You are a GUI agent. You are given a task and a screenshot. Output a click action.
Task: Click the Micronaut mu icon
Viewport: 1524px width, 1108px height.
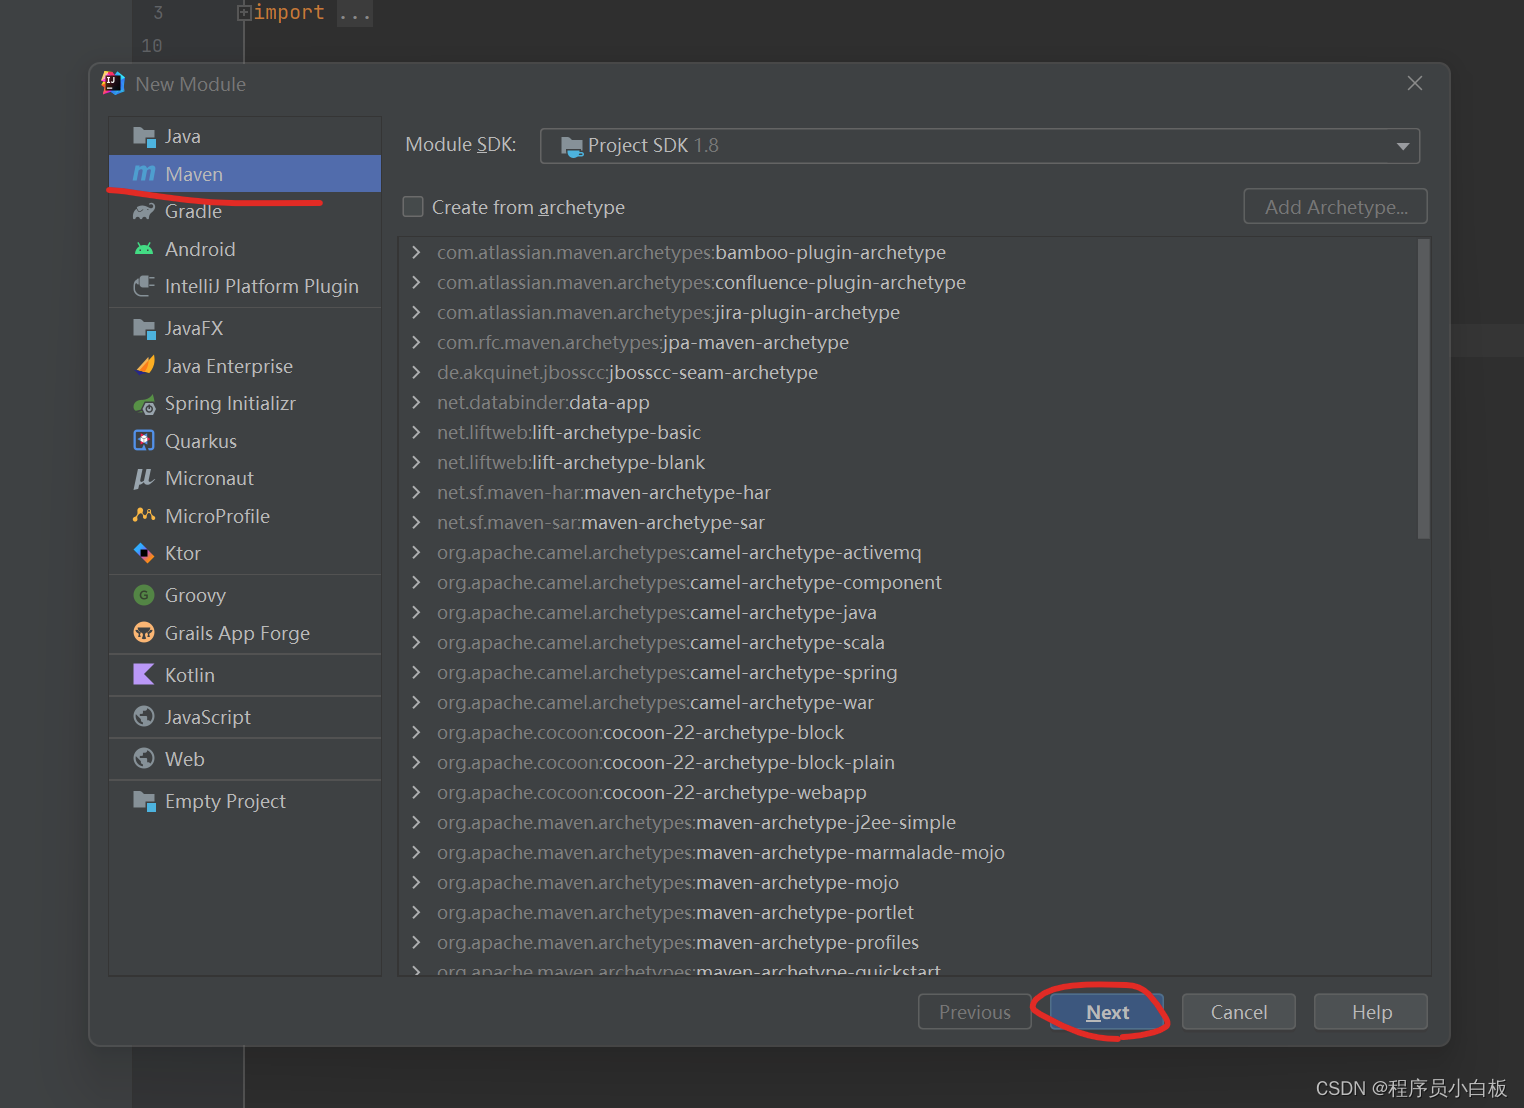coord(144,478)
